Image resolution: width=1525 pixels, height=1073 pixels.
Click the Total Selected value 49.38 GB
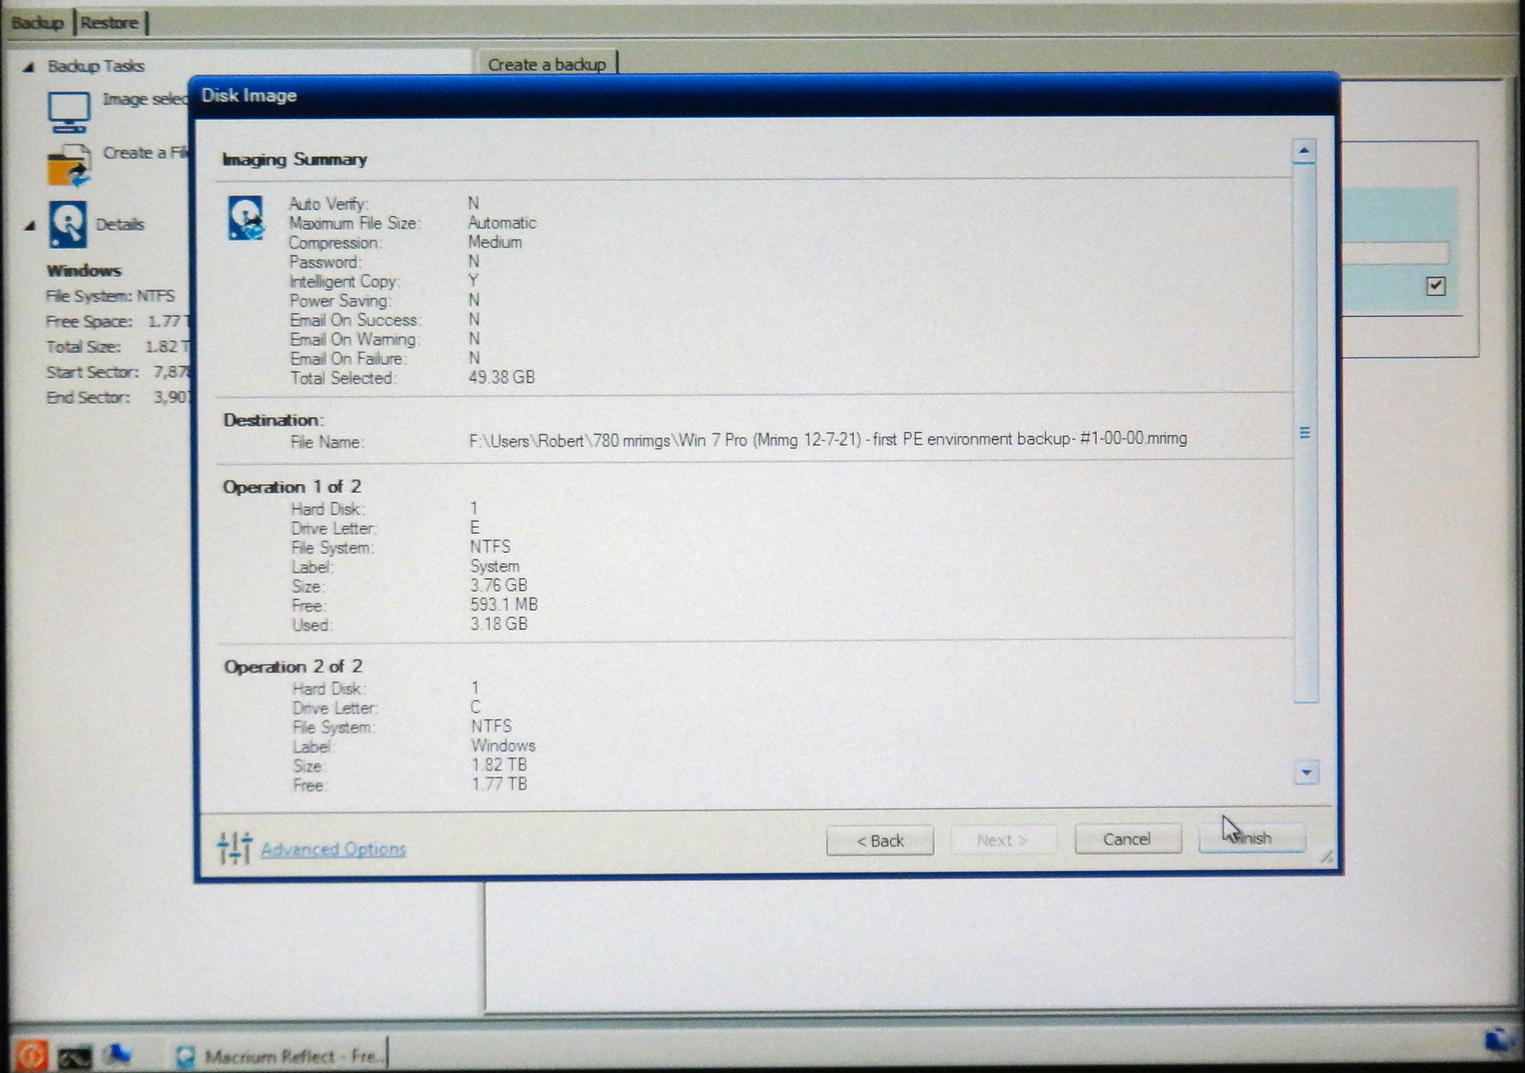(x=501, y=378)
